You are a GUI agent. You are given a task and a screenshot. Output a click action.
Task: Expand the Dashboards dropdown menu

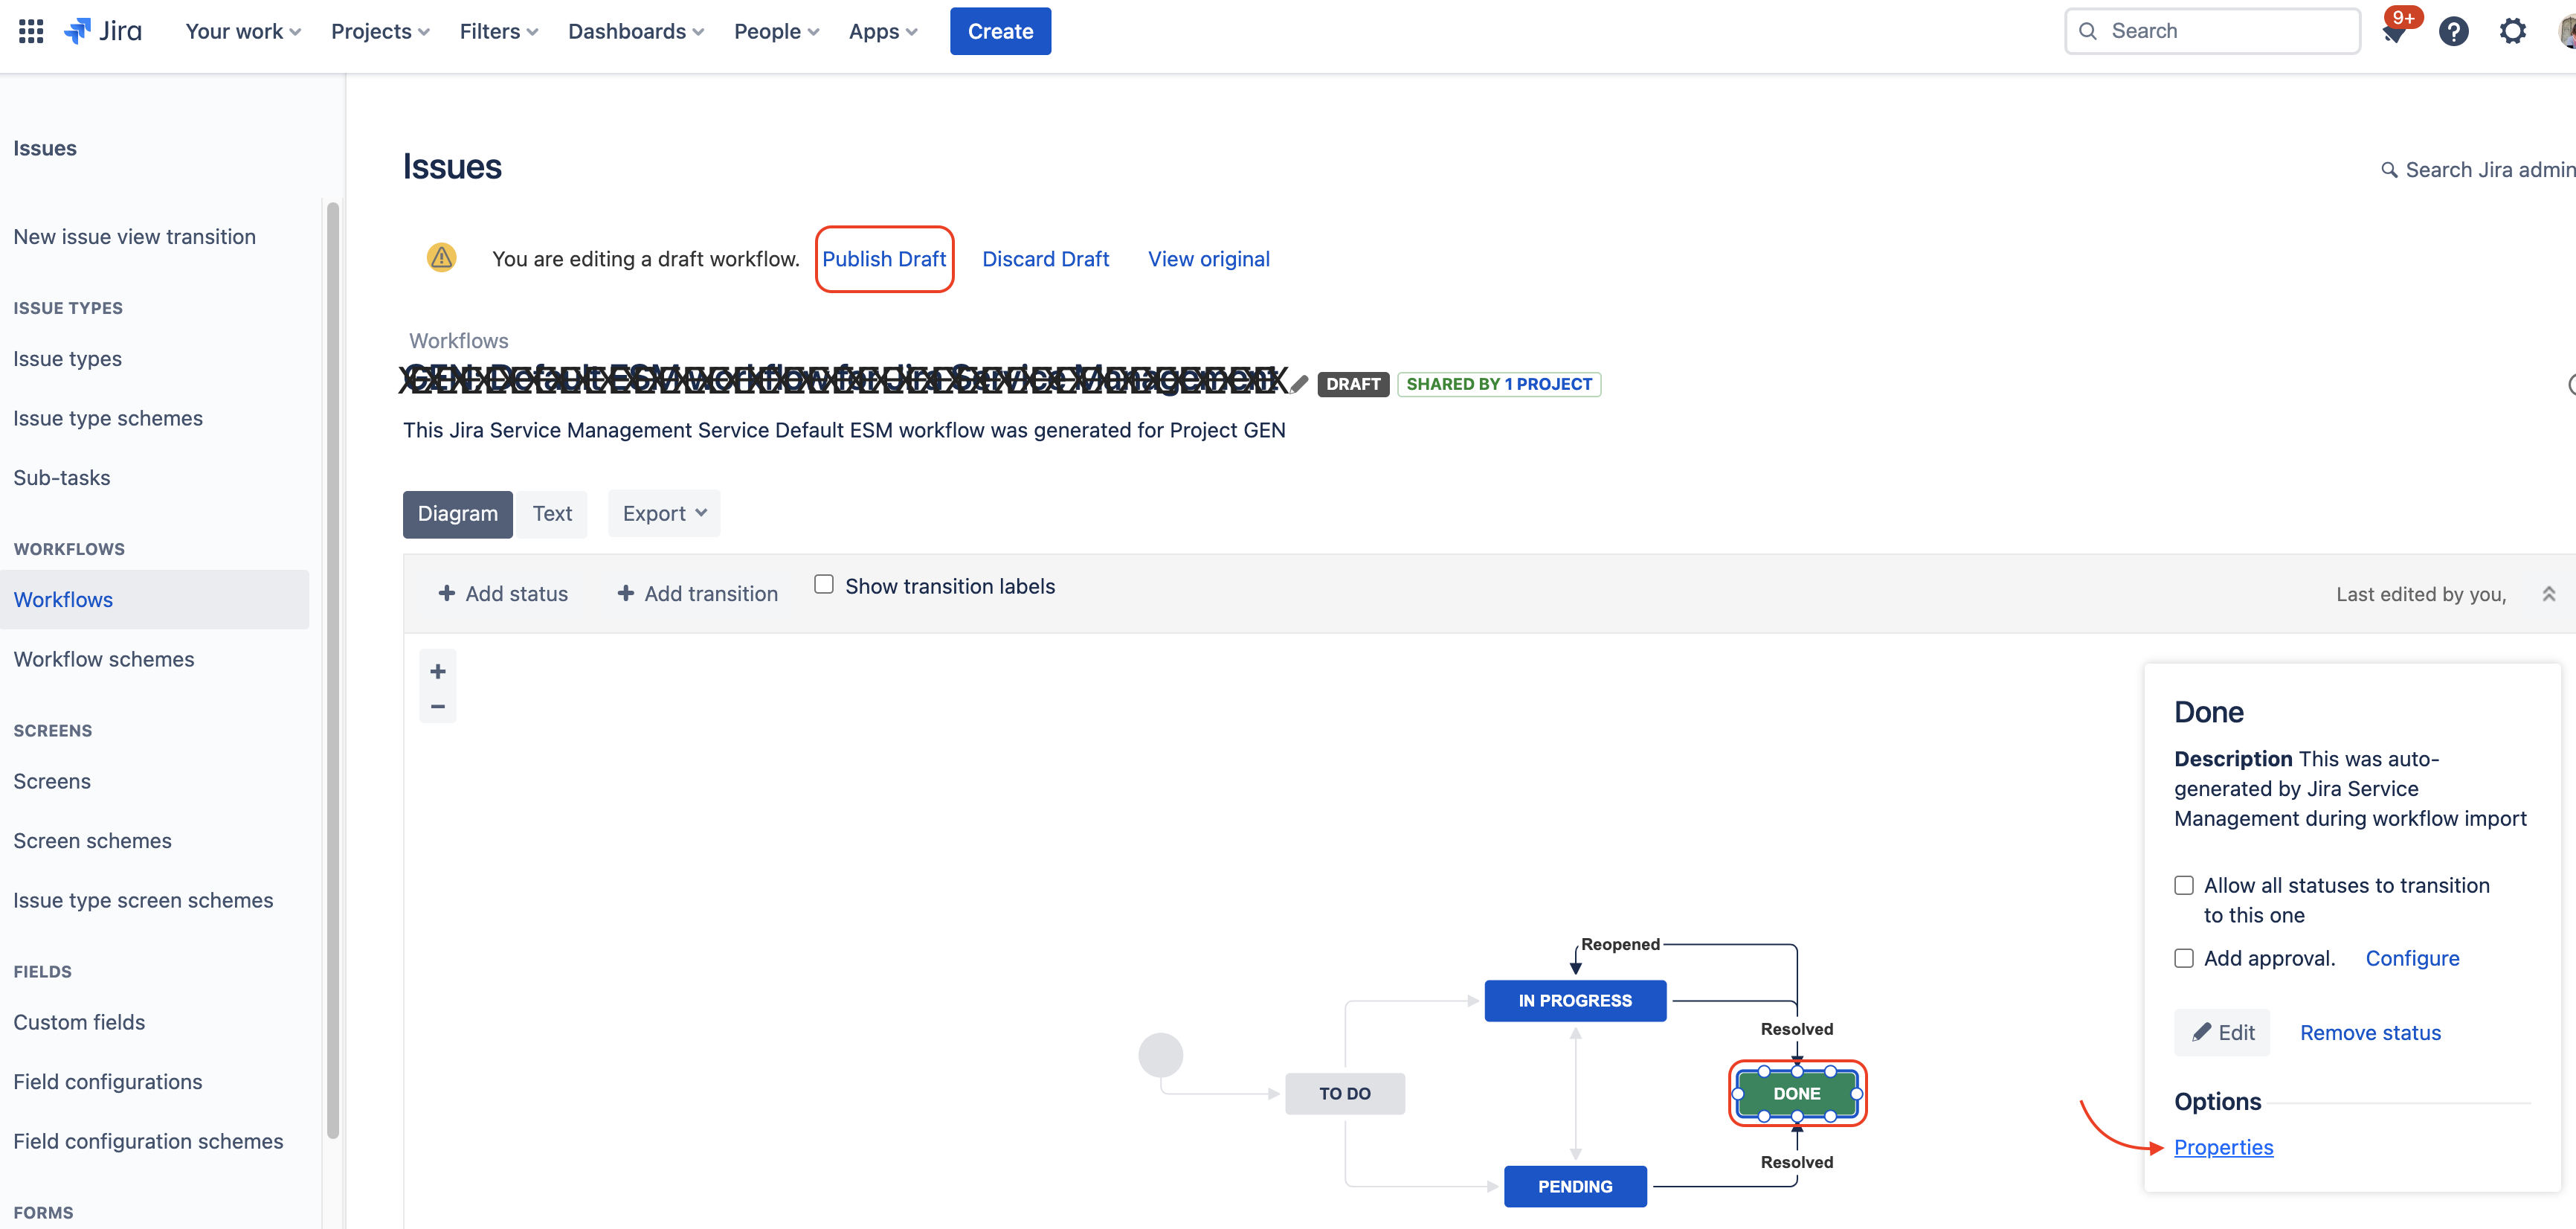(x=635, y=31)
